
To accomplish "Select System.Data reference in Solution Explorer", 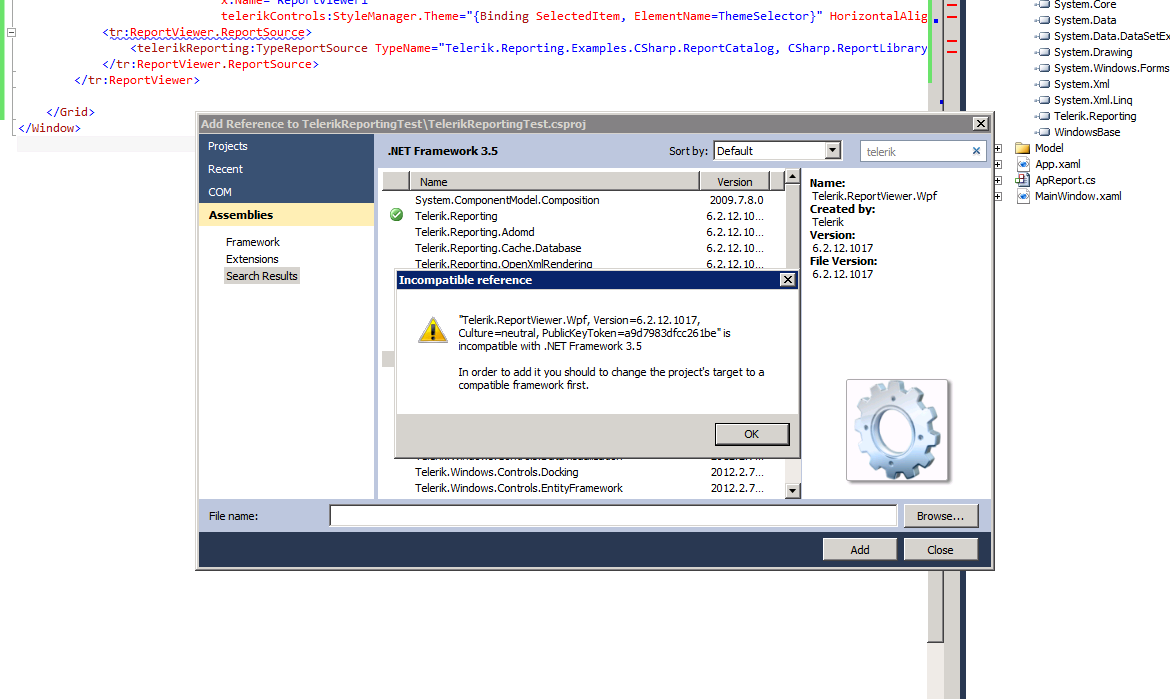I will [1085, 20].
